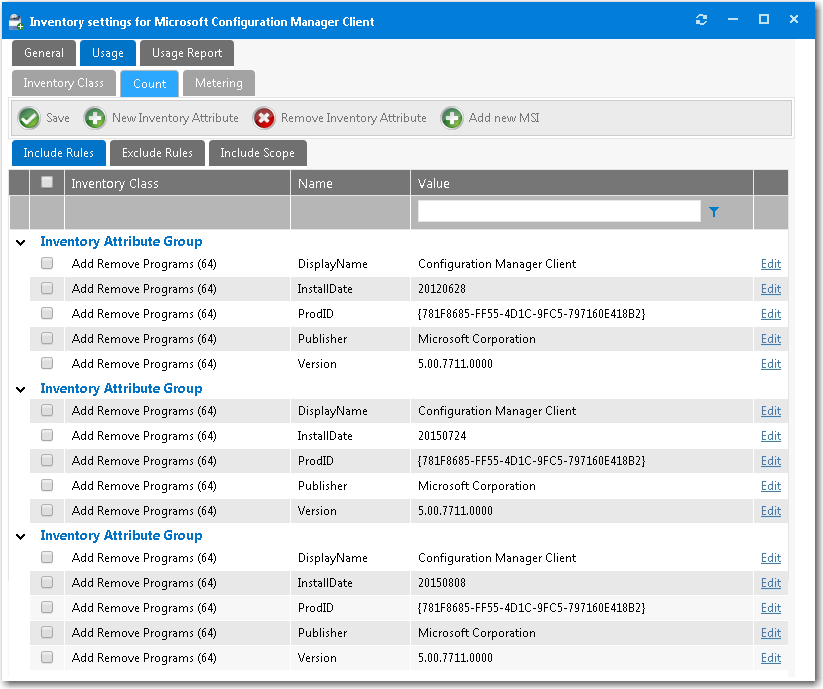Click the Add new MSI plus icon
The image size is (823, 689).
click(452, 118)
